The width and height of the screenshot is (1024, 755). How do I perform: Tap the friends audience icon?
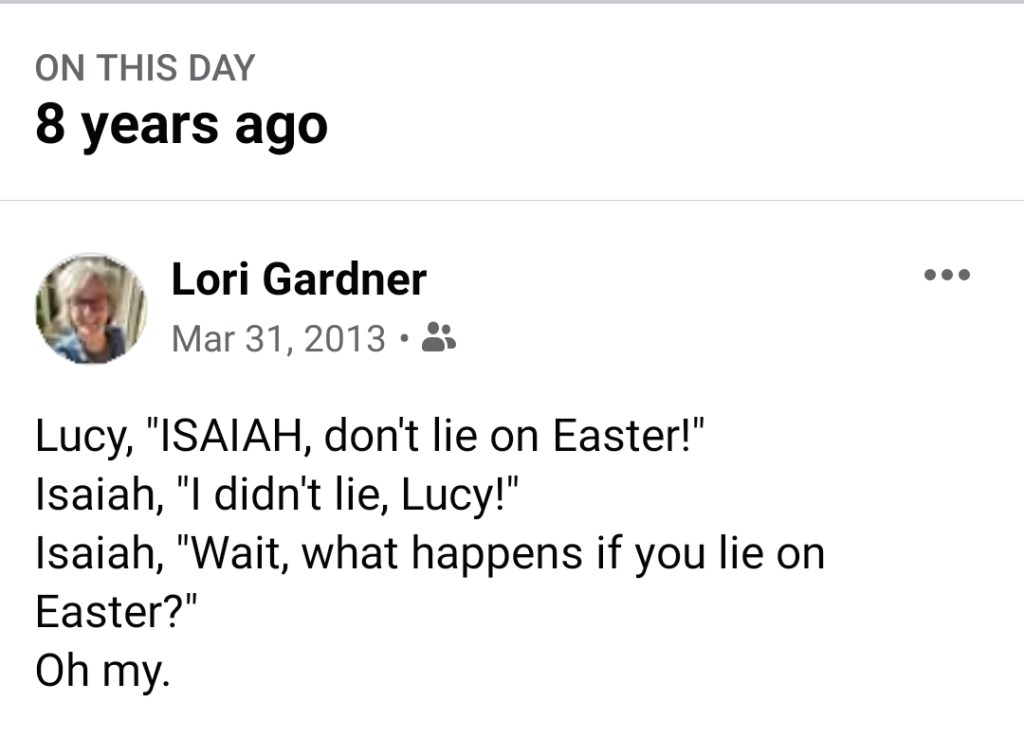pos(439,338)
